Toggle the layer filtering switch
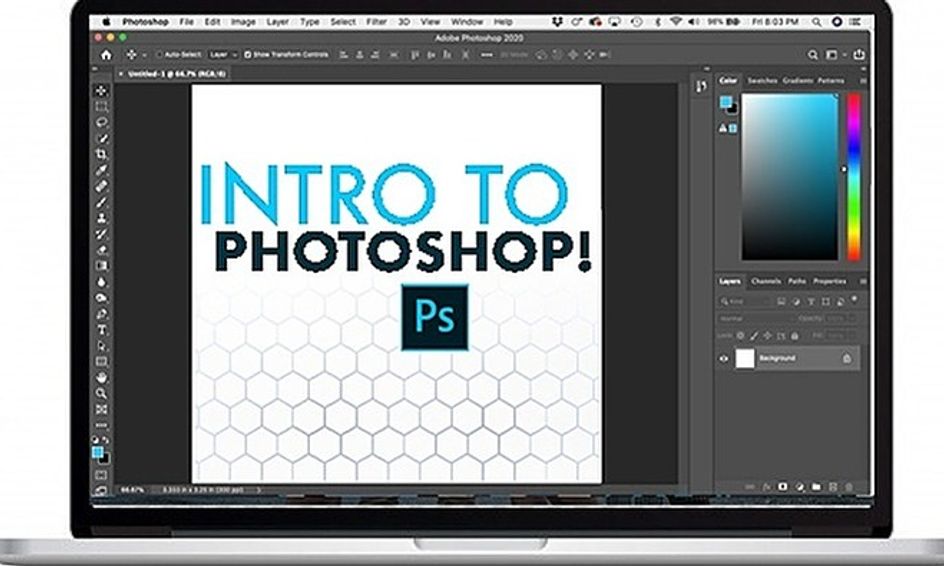944x566 pixels. (854, 299)
